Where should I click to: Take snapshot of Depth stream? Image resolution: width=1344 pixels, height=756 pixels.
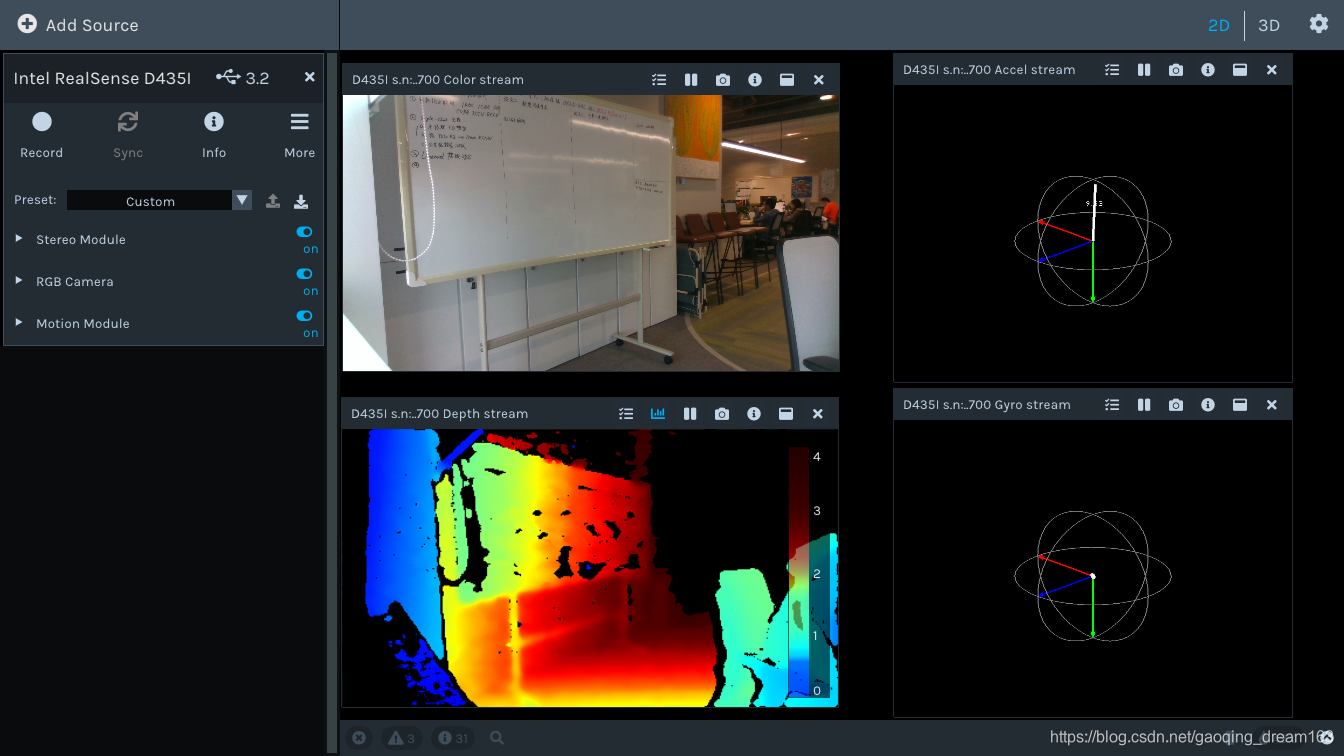722,414
